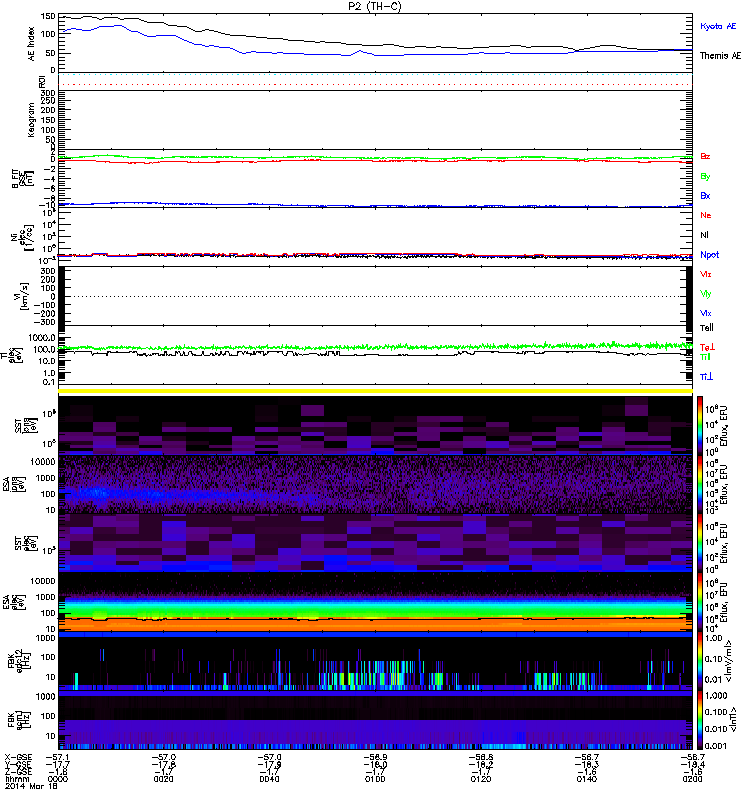The image size is (750, 800).
Task: Click the red Bz legend label
Action: pos(705,156)
